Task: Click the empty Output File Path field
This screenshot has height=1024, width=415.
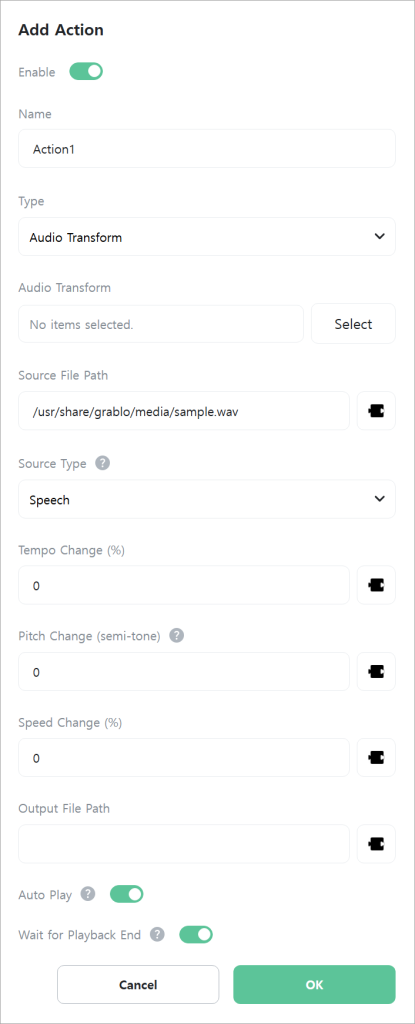Action: click(x=184, y=844)
